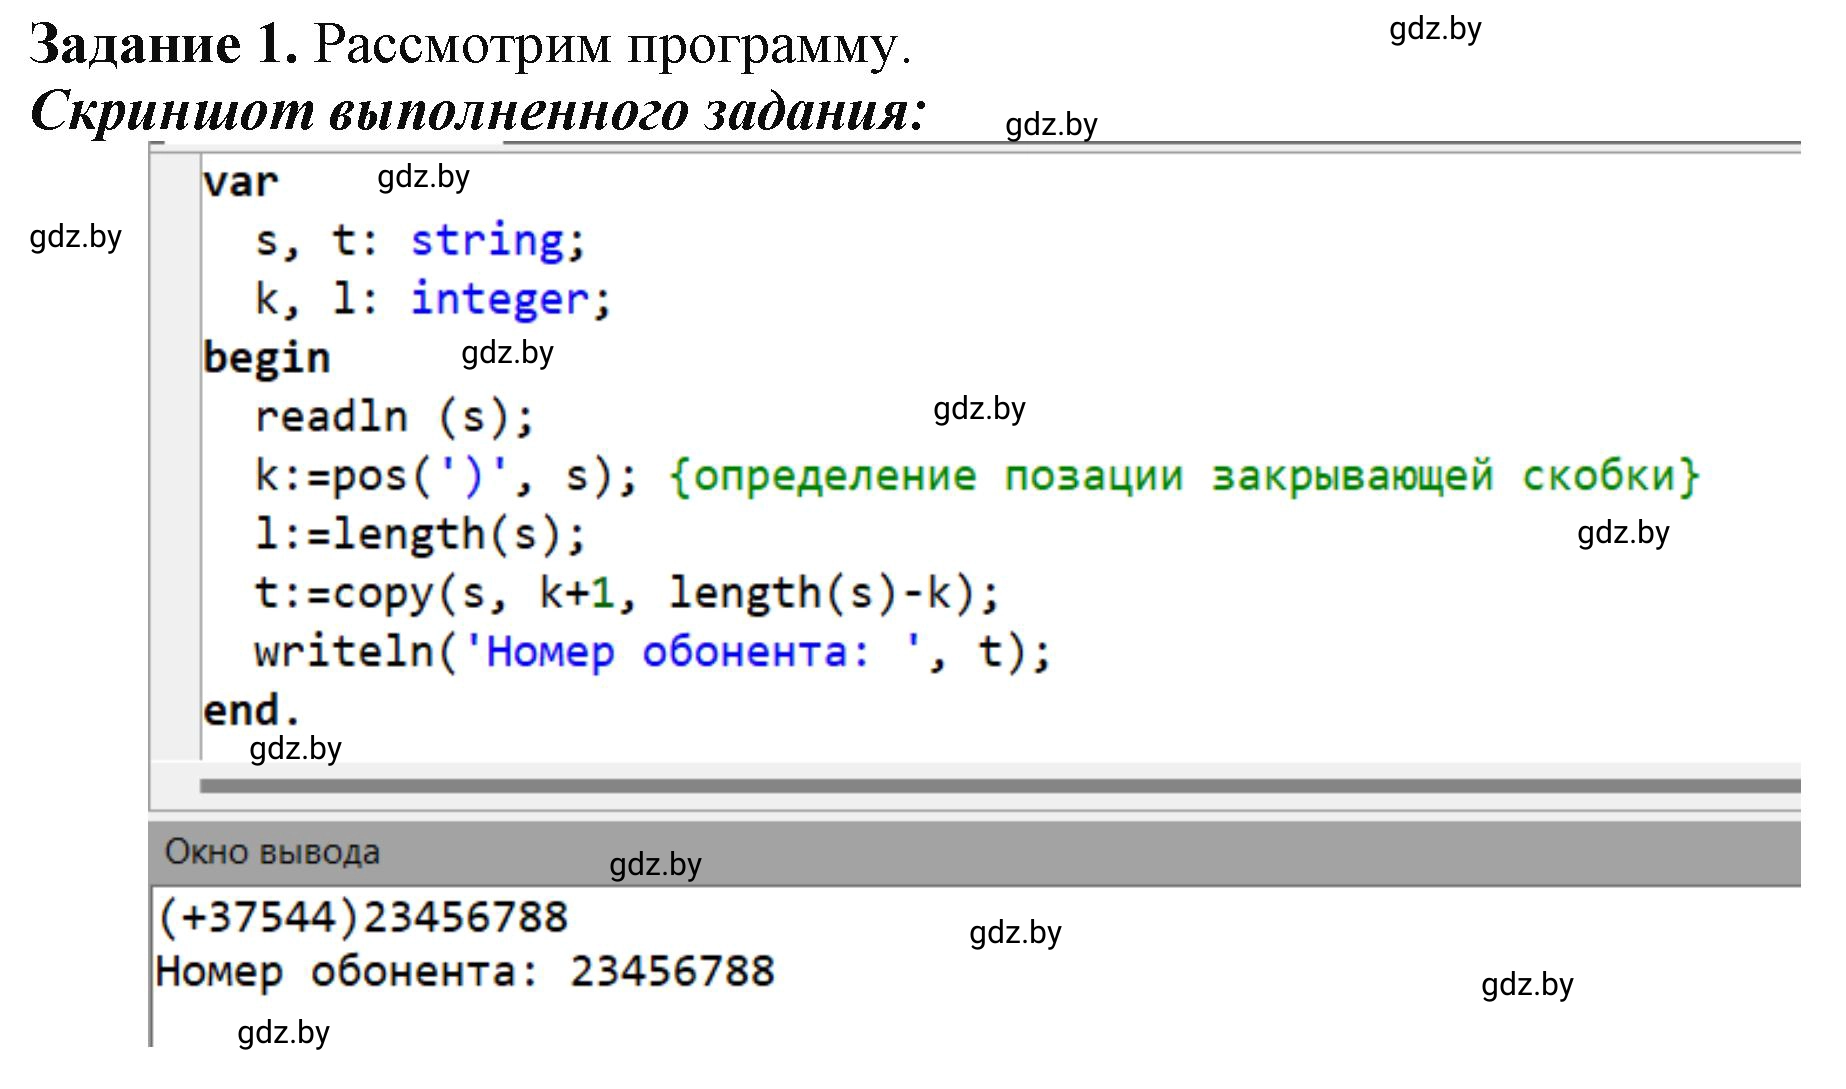Click the 'end.' keyword
This screenshot has height=1089, width=1846.
point(251,711)
